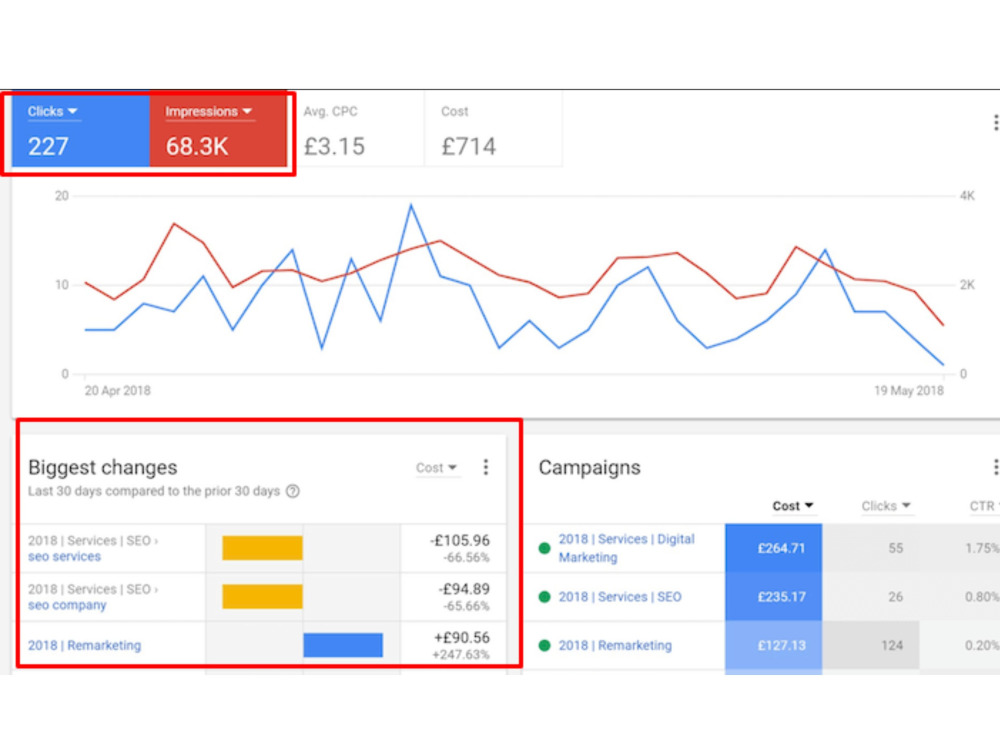The height and width of the screenshot is (750, 1000).
Task: Click the 26 clicks cell
Action: point(871,597)
